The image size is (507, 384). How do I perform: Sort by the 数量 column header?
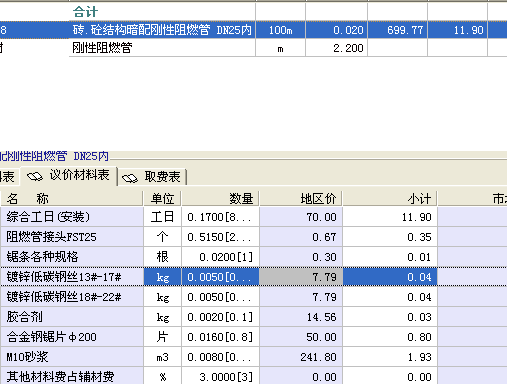(x=220, y=199)
